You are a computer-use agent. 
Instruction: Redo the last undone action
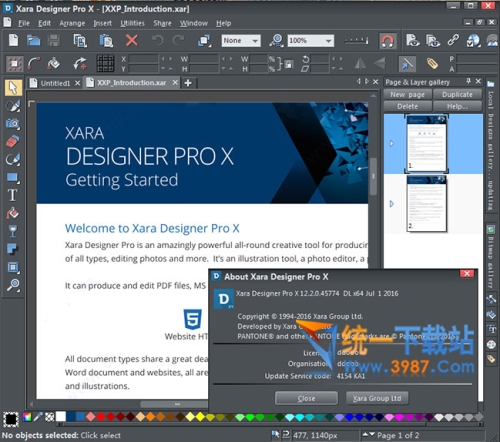tap(179, 41)
